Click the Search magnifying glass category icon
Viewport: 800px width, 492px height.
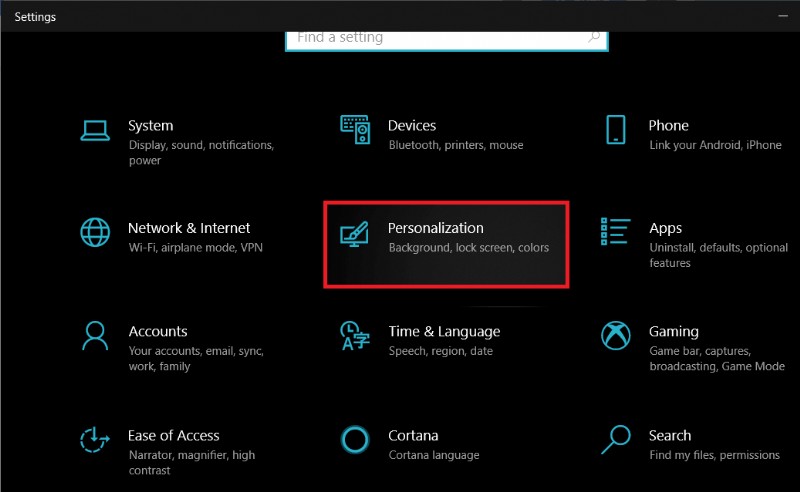tap(615, 438)
